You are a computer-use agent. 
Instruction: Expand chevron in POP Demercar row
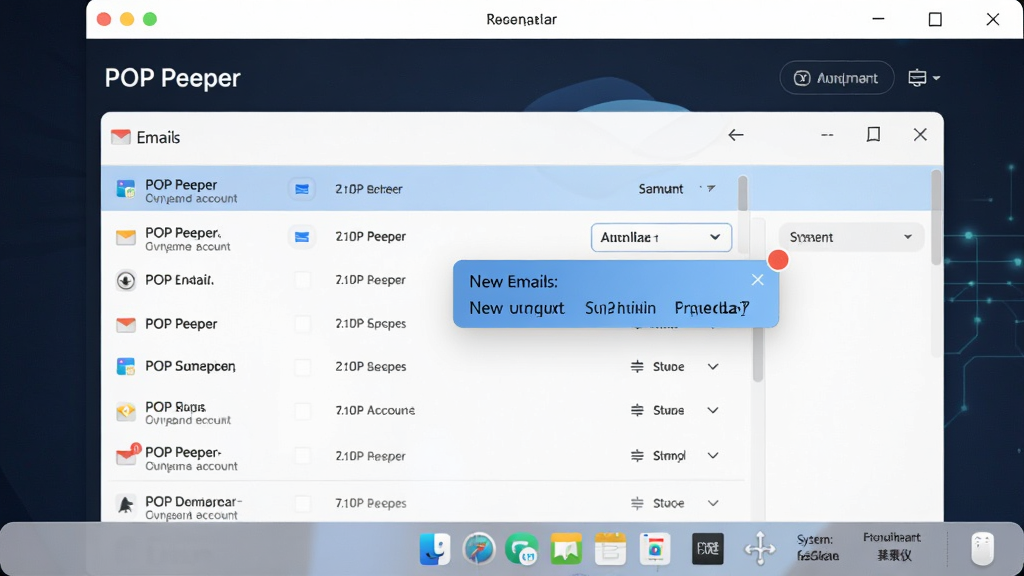point(713,504)
